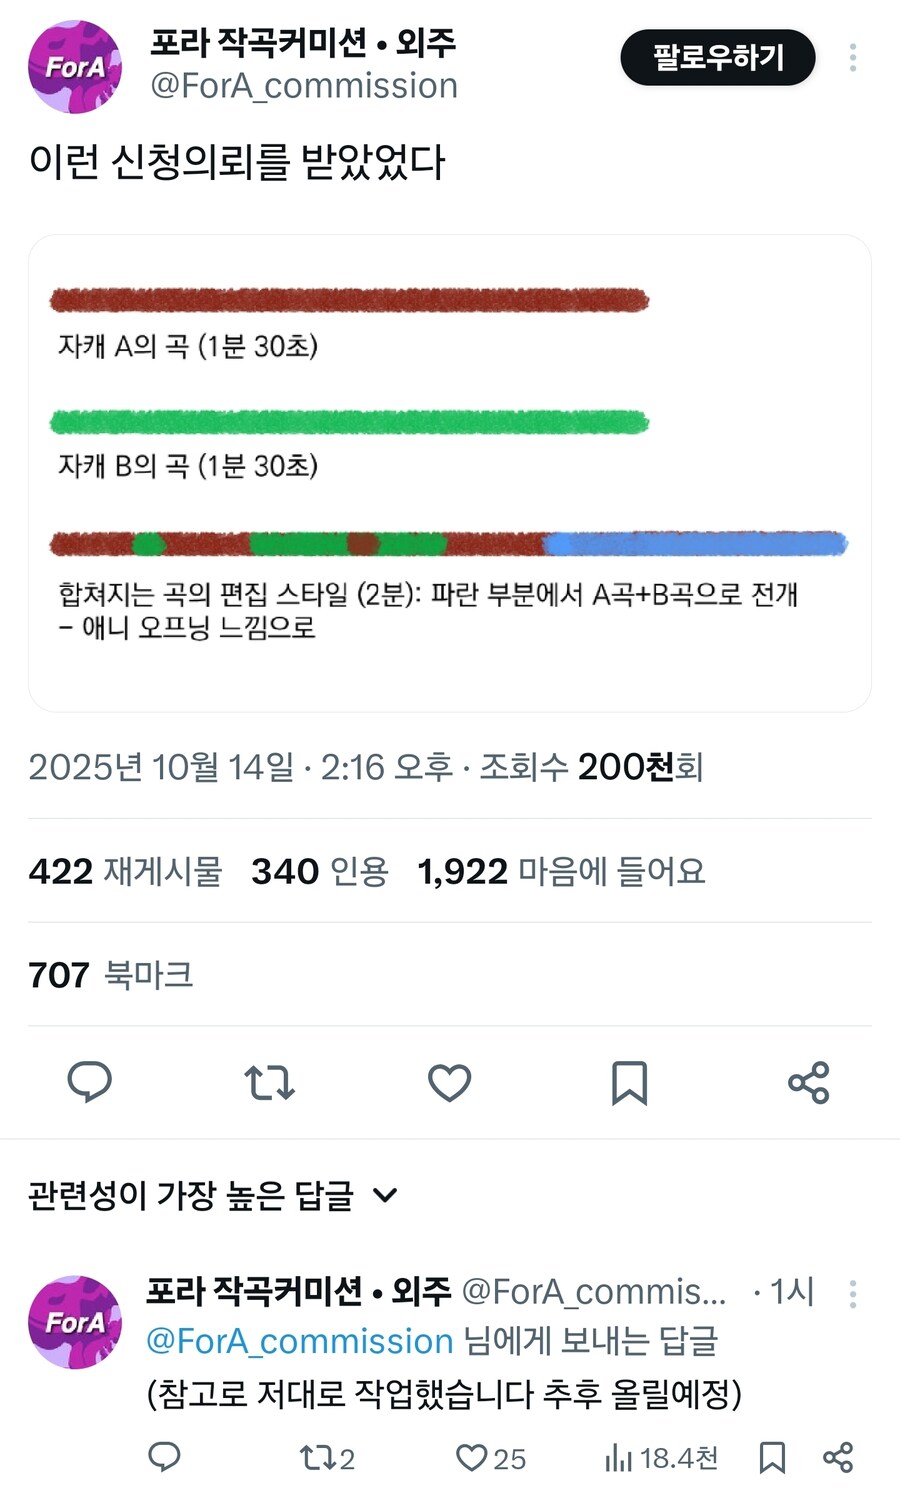Bookmark the main post

click(x=629, y=1082)
